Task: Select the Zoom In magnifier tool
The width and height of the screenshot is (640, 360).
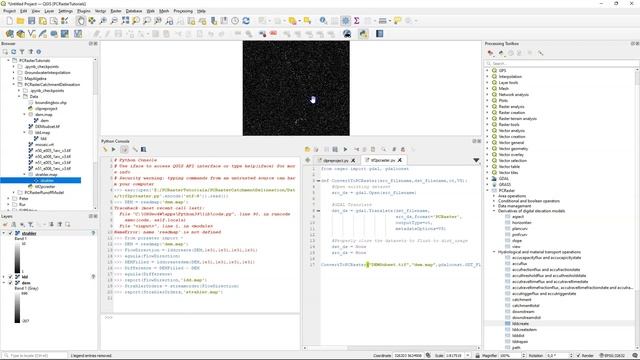Action: click(x=103, y=21)
